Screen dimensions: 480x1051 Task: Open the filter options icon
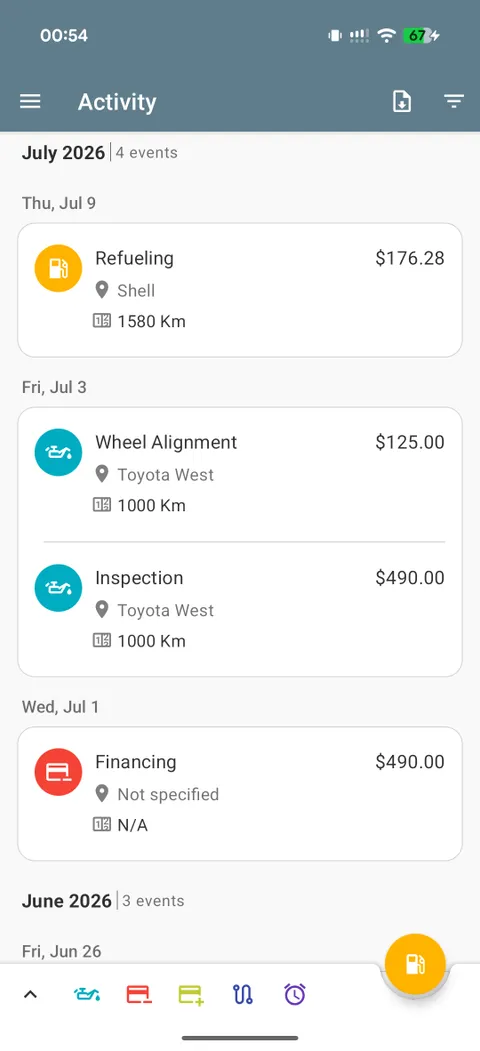tap(454, 101)
